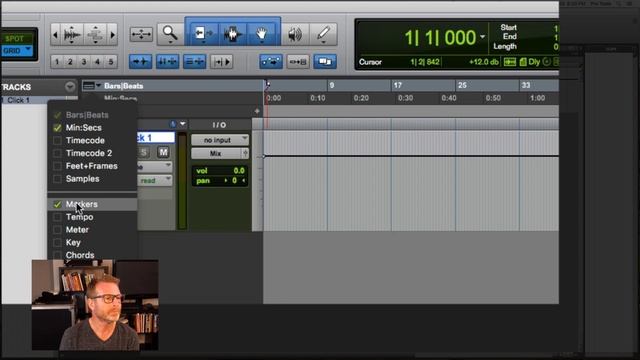This screenshot has height=360, width=640.
Task: Select the Zoomer magnifying glass tool
Action: tap(170, 34)
